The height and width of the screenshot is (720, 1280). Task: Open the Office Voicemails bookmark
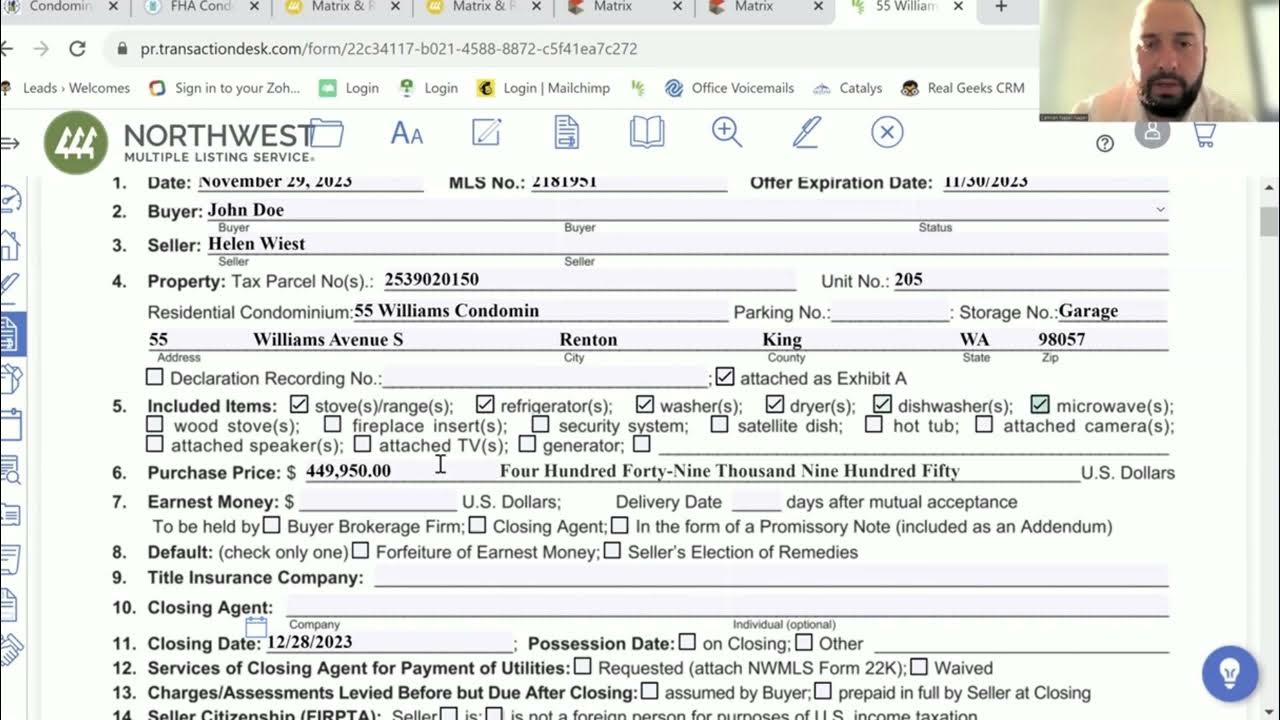click(729, 88)
